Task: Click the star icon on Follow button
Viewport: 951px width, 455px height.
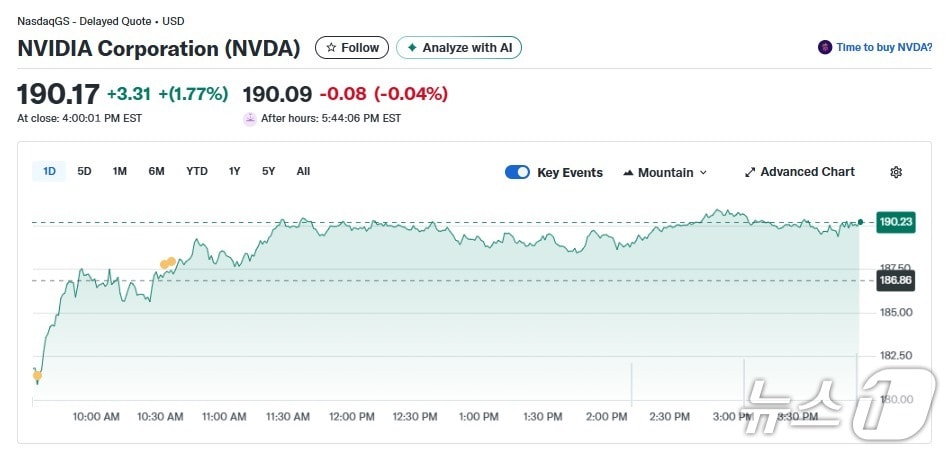Action: pos(331,48)
